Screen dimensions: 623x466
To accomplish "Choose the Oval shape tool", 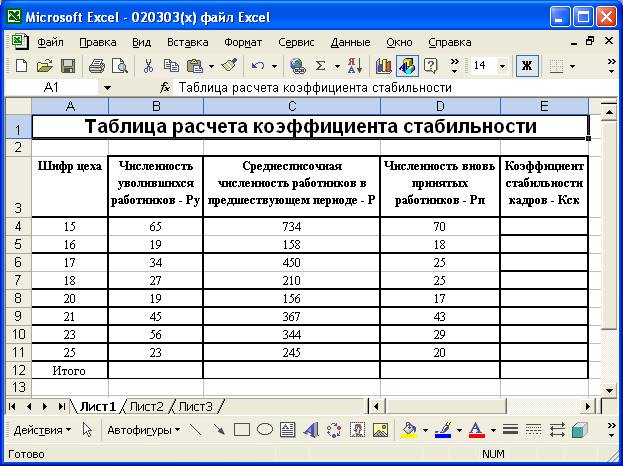I will click(x=265, y=429).
